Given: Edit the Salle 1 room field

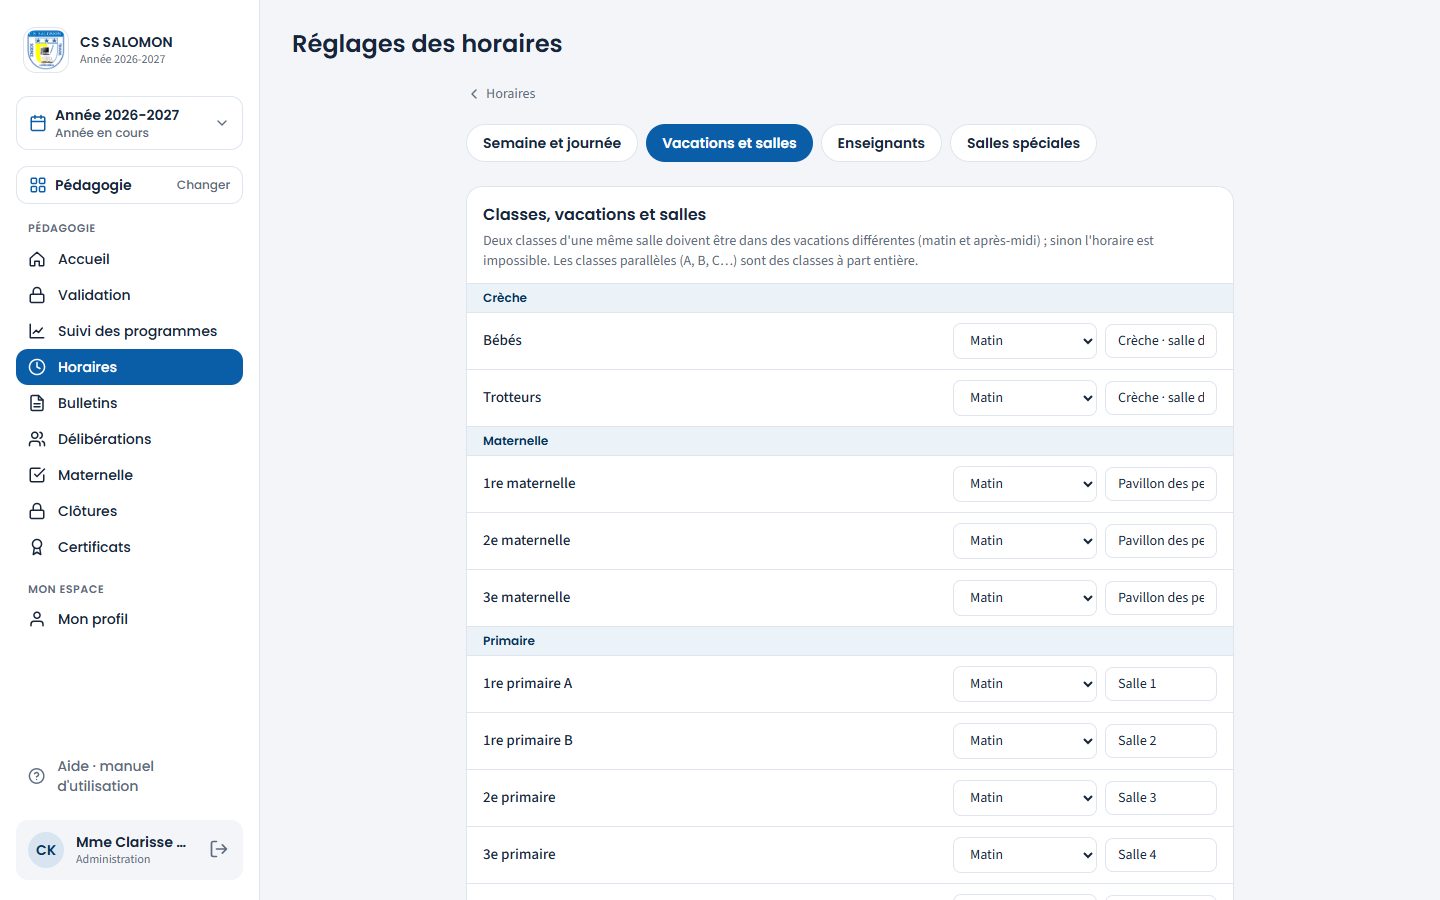Looking at the screenshot, I should [x=1161, y=684].
